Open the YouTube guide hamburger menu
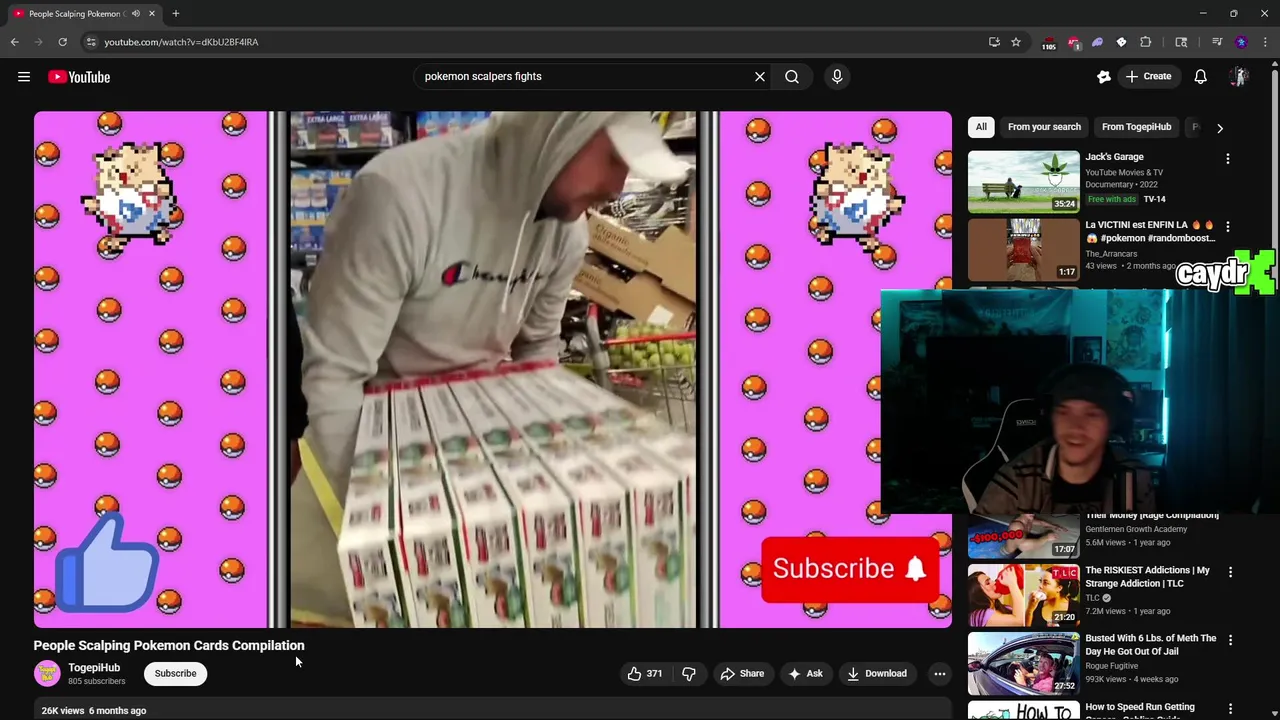This screenshot has height=720, width=1280. tap(24, 77)
